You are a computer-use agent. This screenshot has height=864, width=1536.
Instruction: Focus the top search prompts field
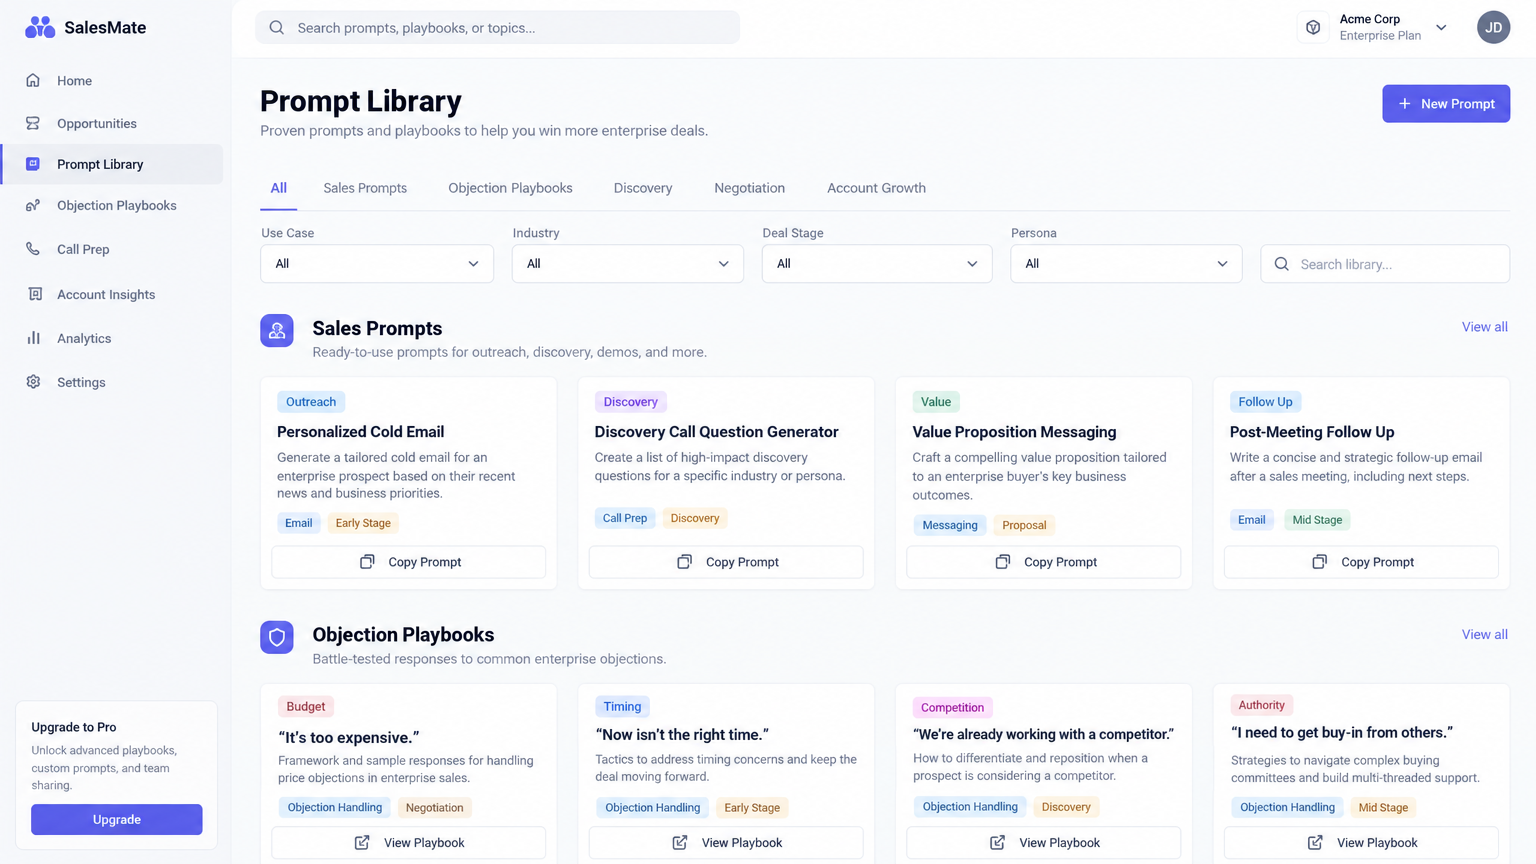pos(497,28)
